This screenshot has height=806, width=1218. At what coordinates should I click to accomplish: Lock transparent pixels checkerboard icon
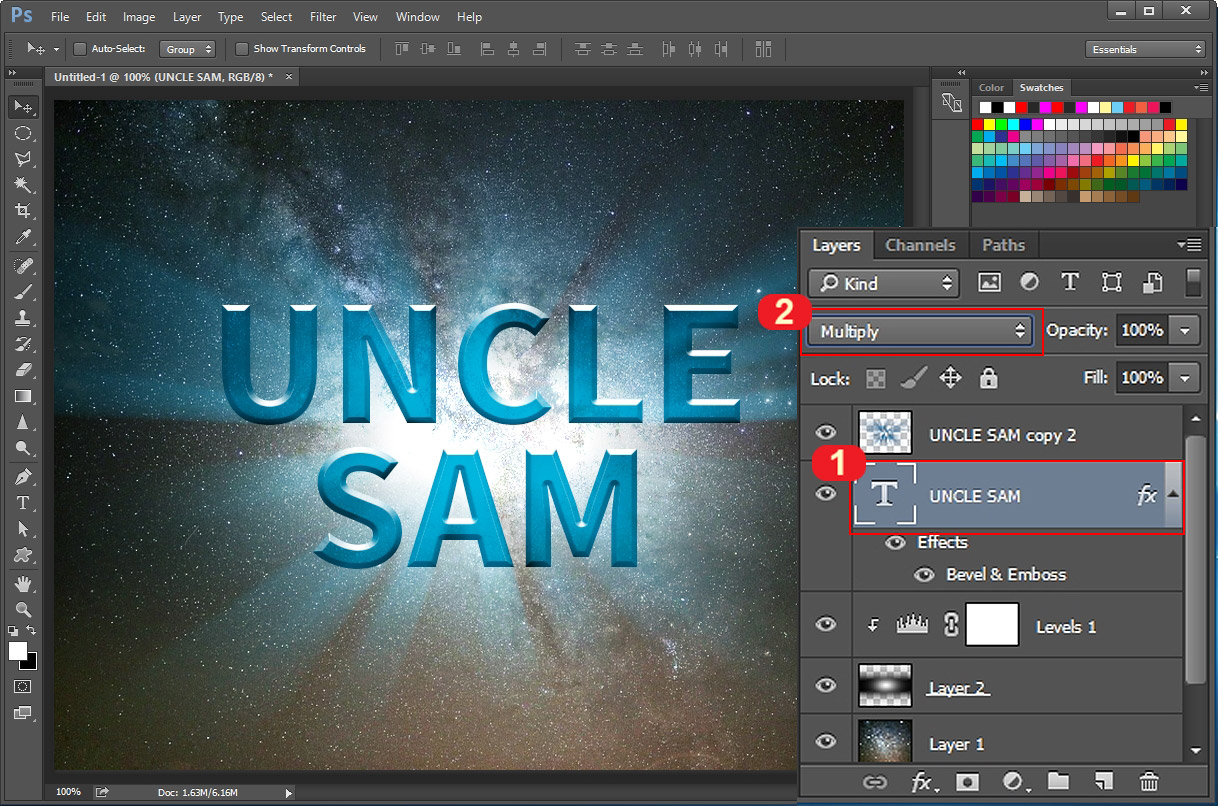point(875,379)
